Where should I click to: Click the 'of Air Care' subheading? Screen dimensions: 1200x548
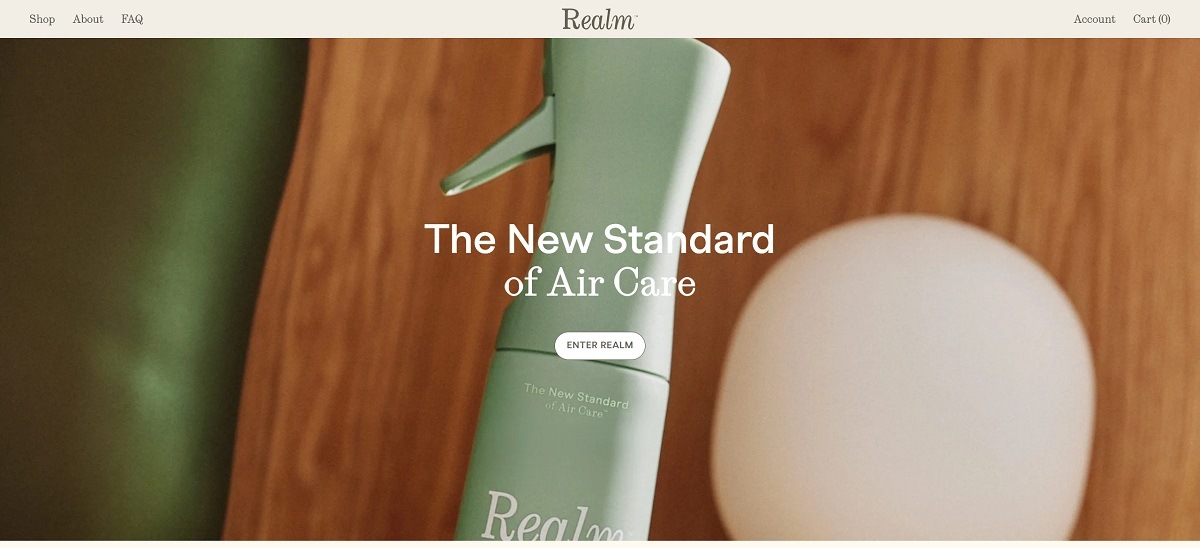(600, 283)
